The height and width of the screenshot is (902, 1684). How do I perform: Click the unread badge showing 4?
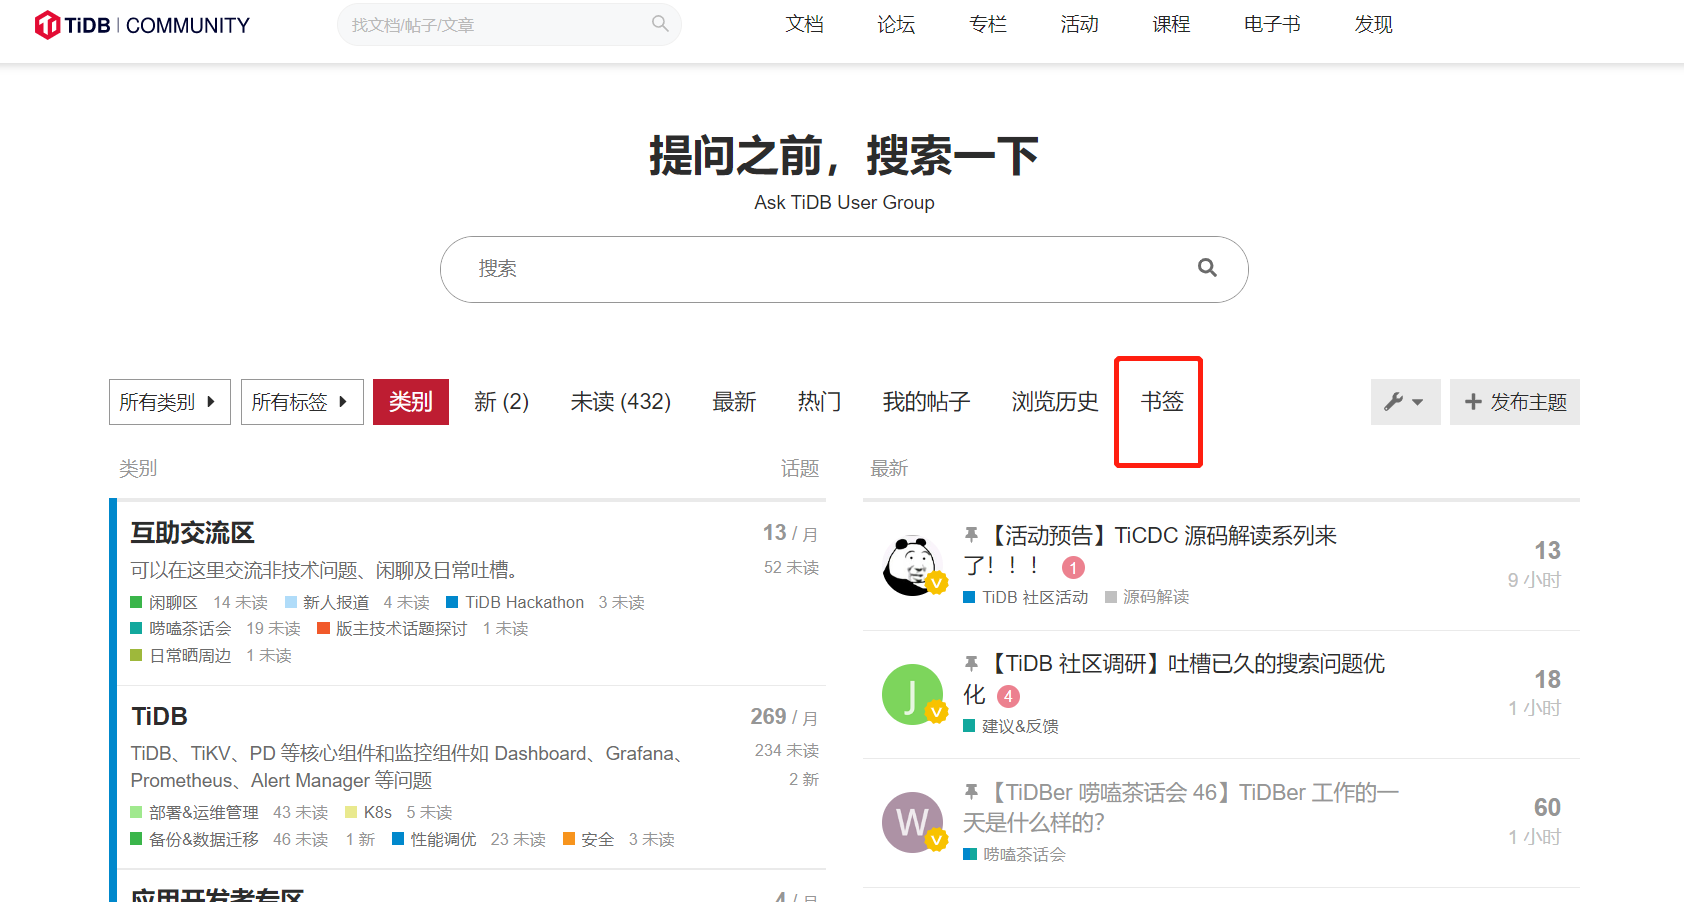[1009, 696]
